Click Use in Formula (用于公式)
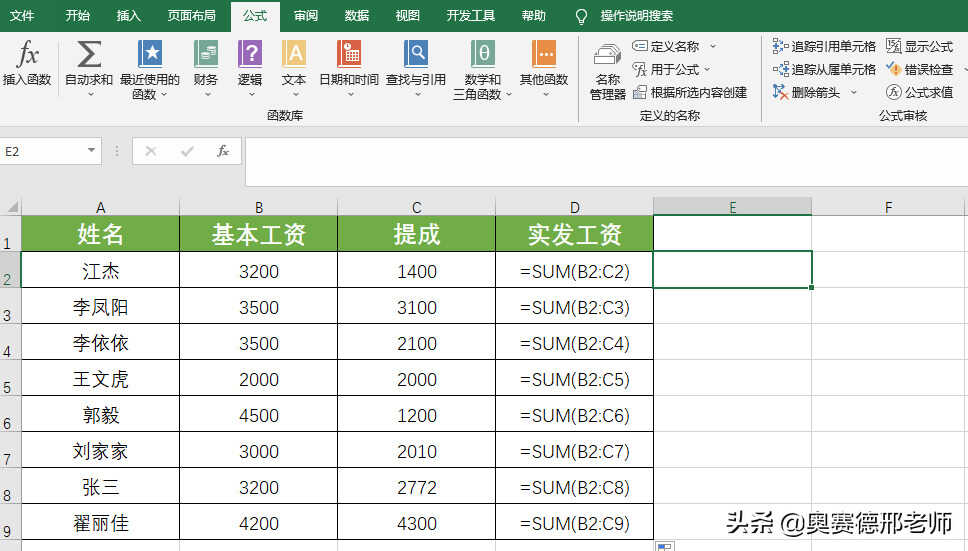This screenshot has width=968, height=551. click(x=666, y=69)
